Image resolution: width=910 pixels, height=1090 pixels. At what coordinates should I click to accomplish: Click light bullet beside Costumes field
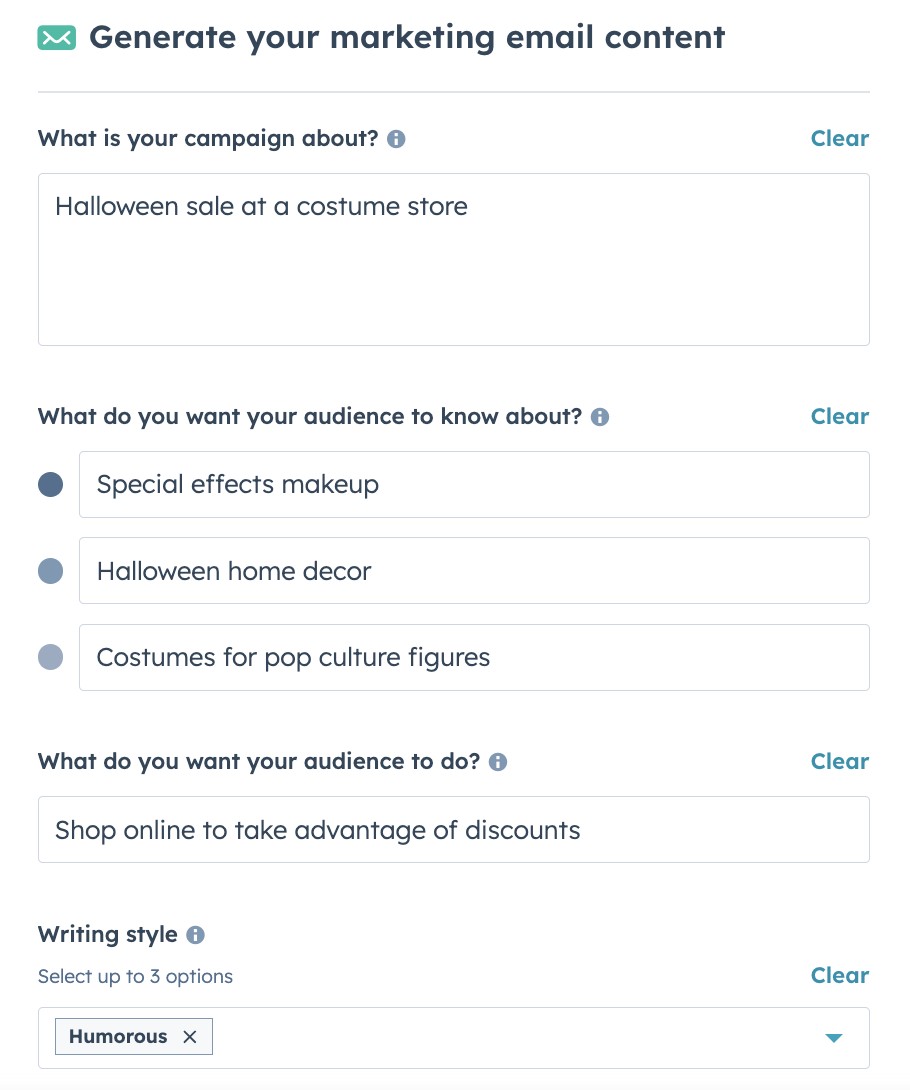click(50, 657)
